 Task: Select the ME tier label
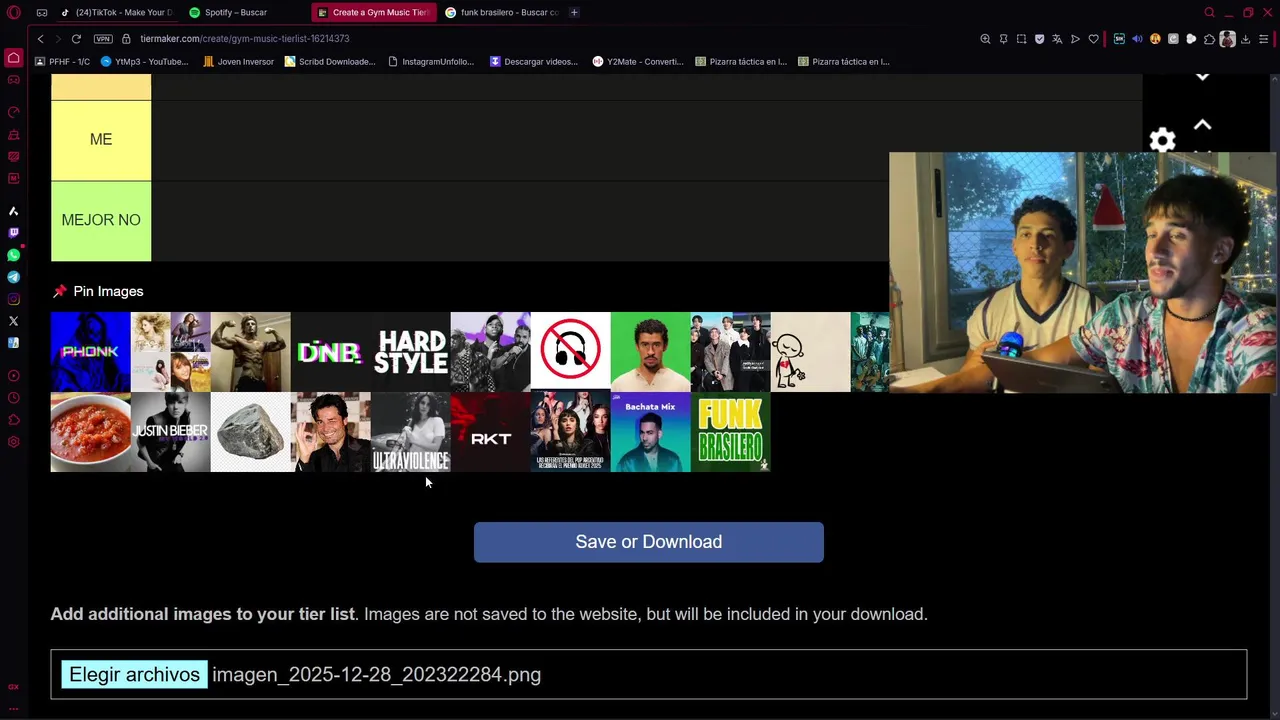point(101,140)
